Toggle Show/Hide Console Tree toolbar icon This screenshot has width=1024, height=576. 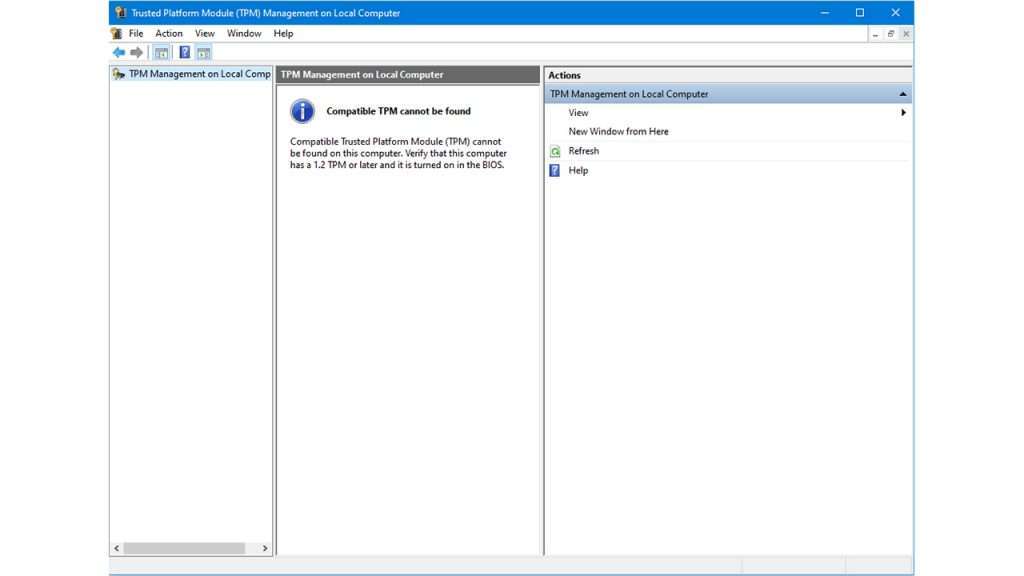tap(161, 53)
